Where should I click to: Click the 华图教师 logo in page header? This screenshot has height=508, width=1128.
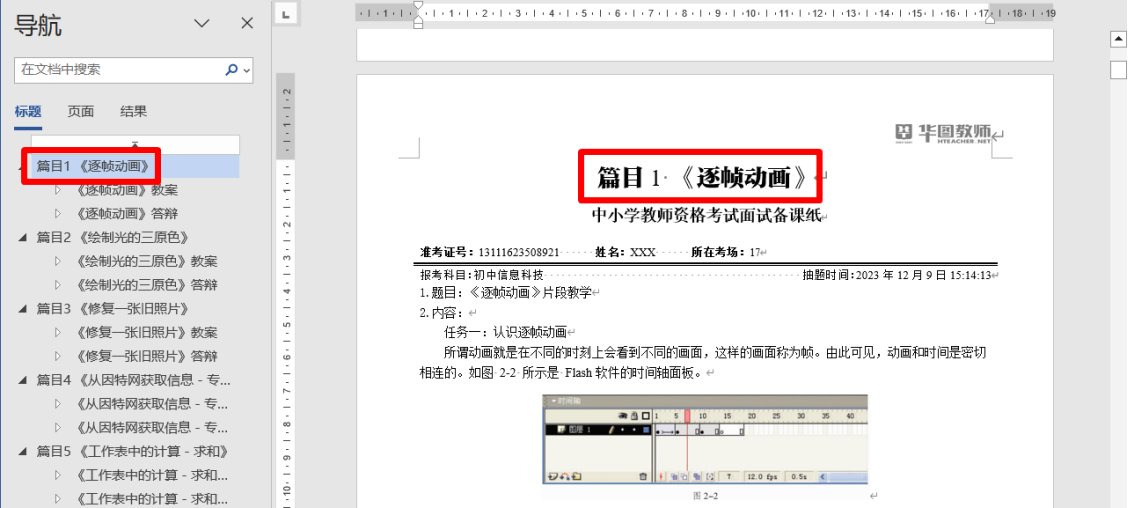click(x=943, y=134)
